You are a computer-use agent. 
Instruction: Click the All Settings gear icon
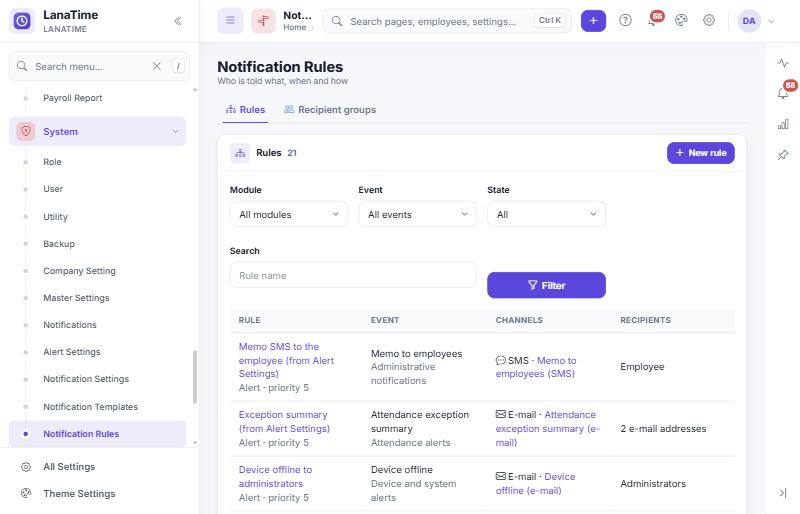(26, 467)
